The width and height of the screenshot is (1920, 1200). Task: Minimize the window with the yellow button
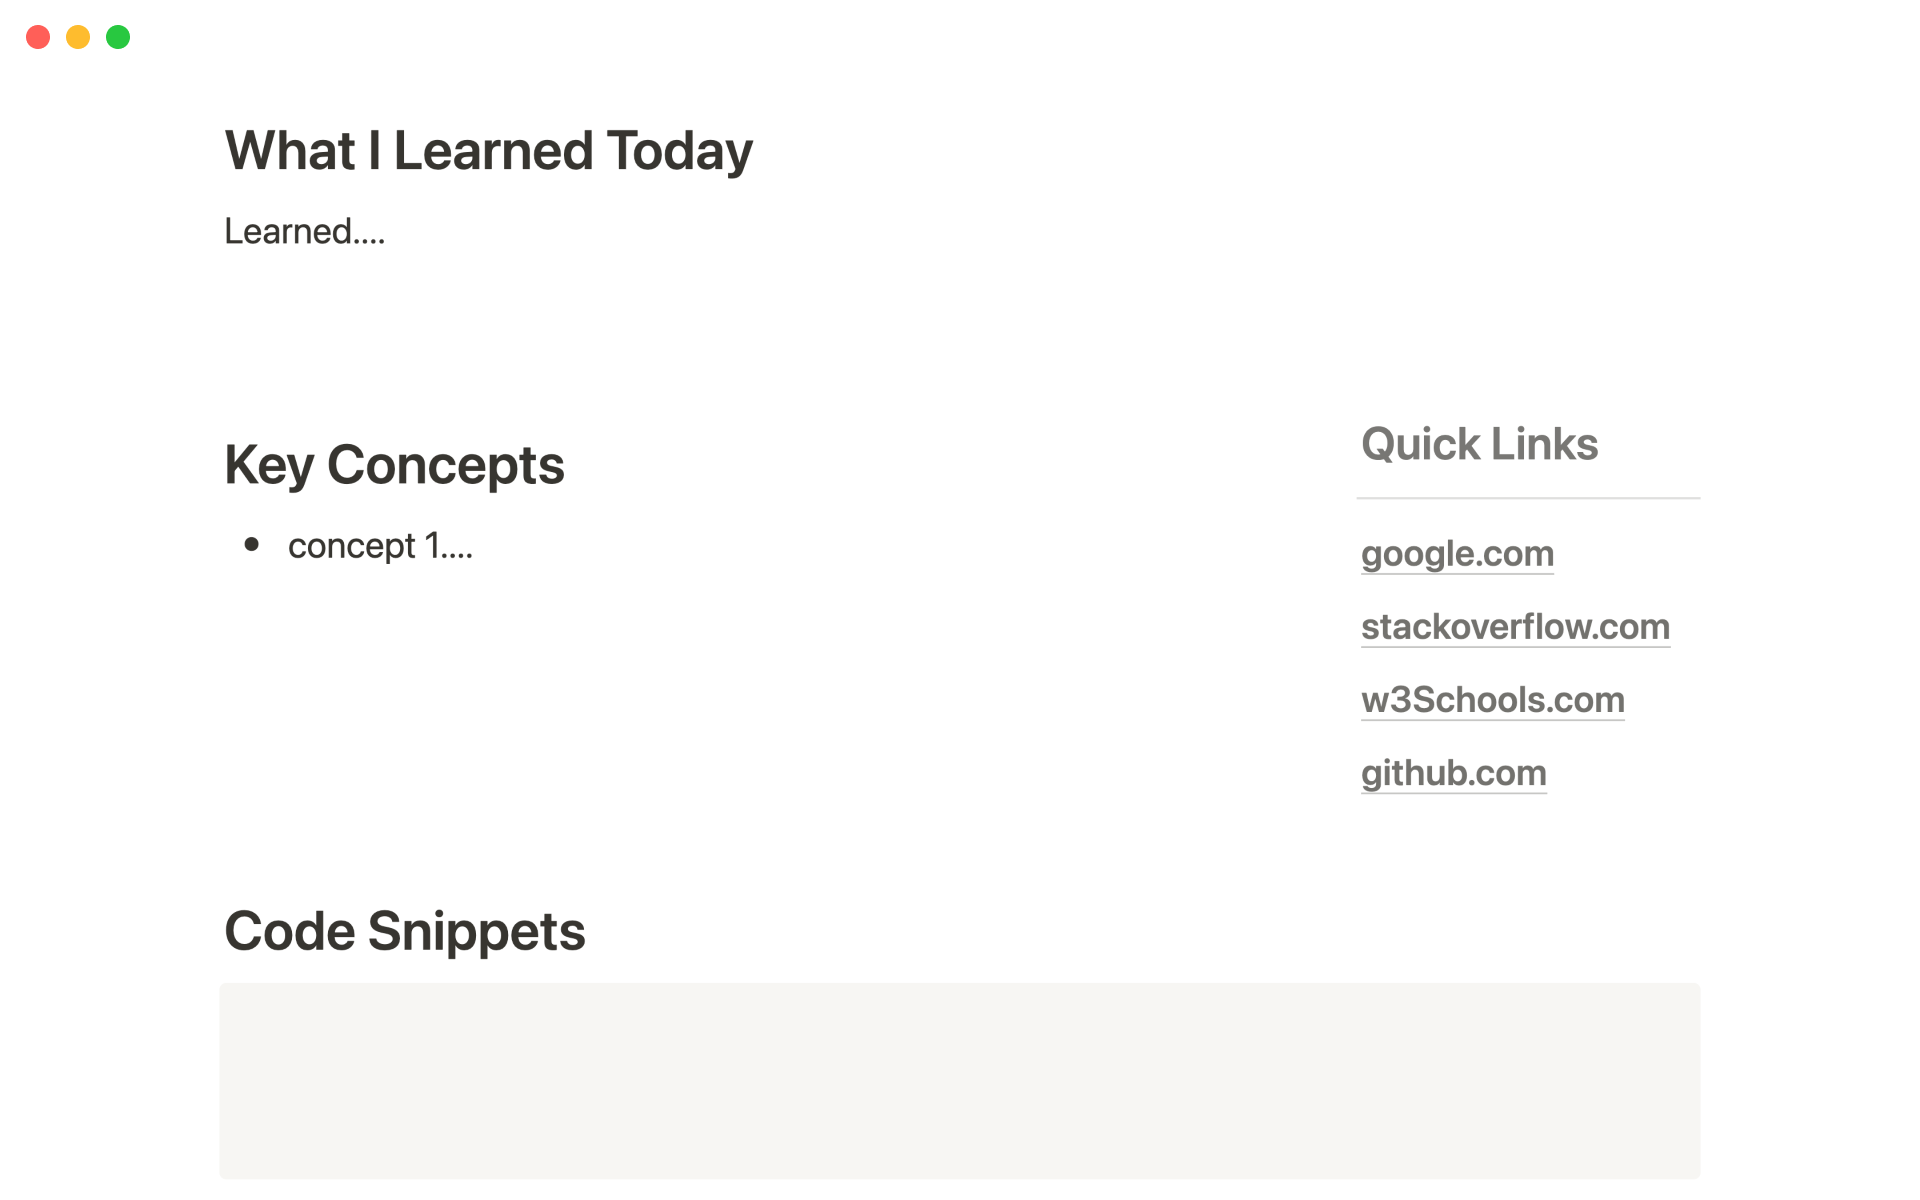tap(78, 37)
